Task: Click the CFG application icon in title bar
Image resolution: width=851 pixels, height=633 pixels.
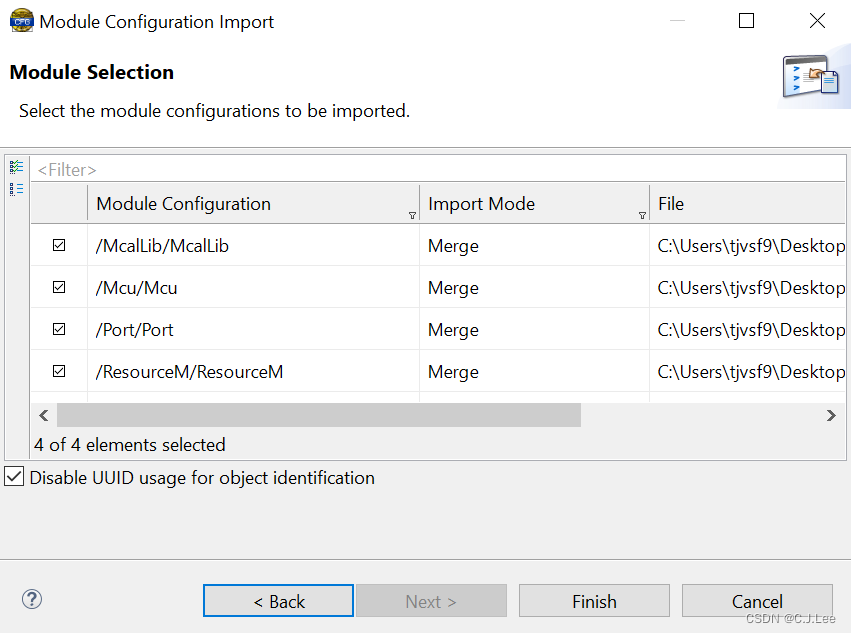Action: [21, 21]
